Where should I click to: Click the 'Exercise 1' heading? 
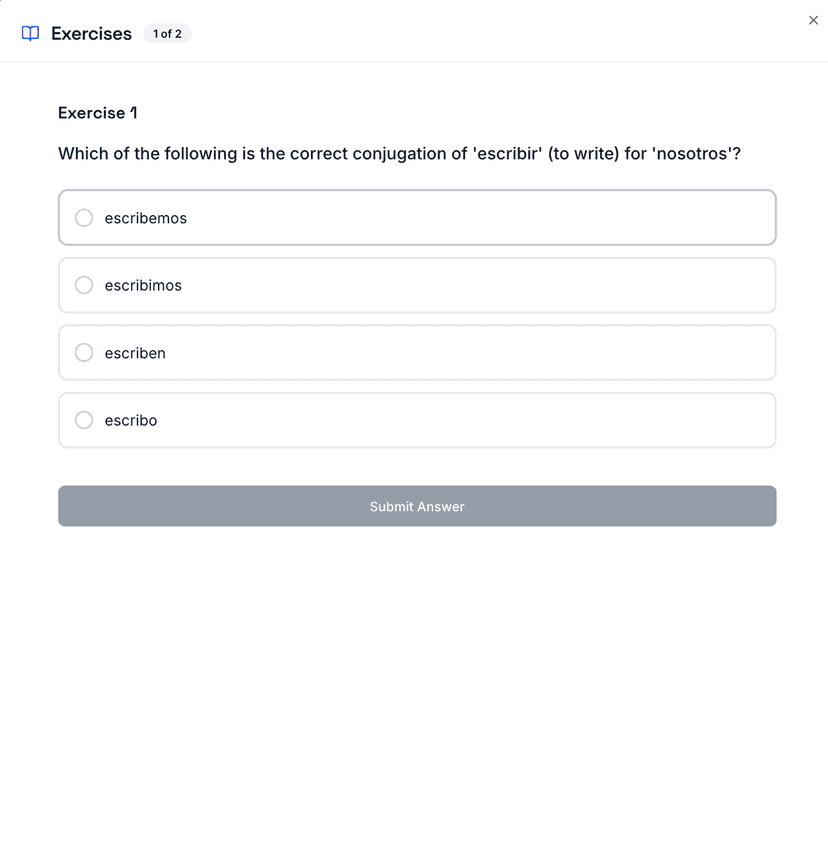[x=97, y=113]
